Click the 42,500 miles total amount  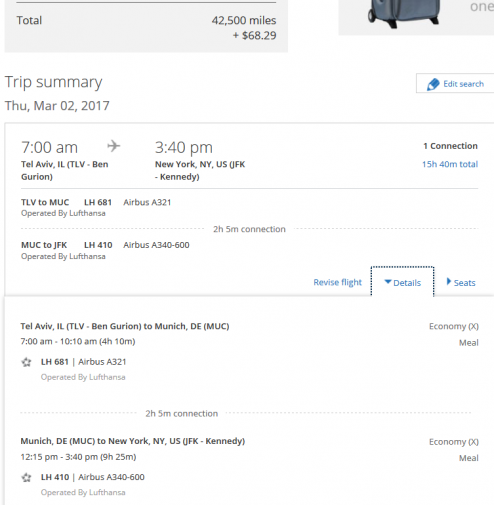pos(244,20)
